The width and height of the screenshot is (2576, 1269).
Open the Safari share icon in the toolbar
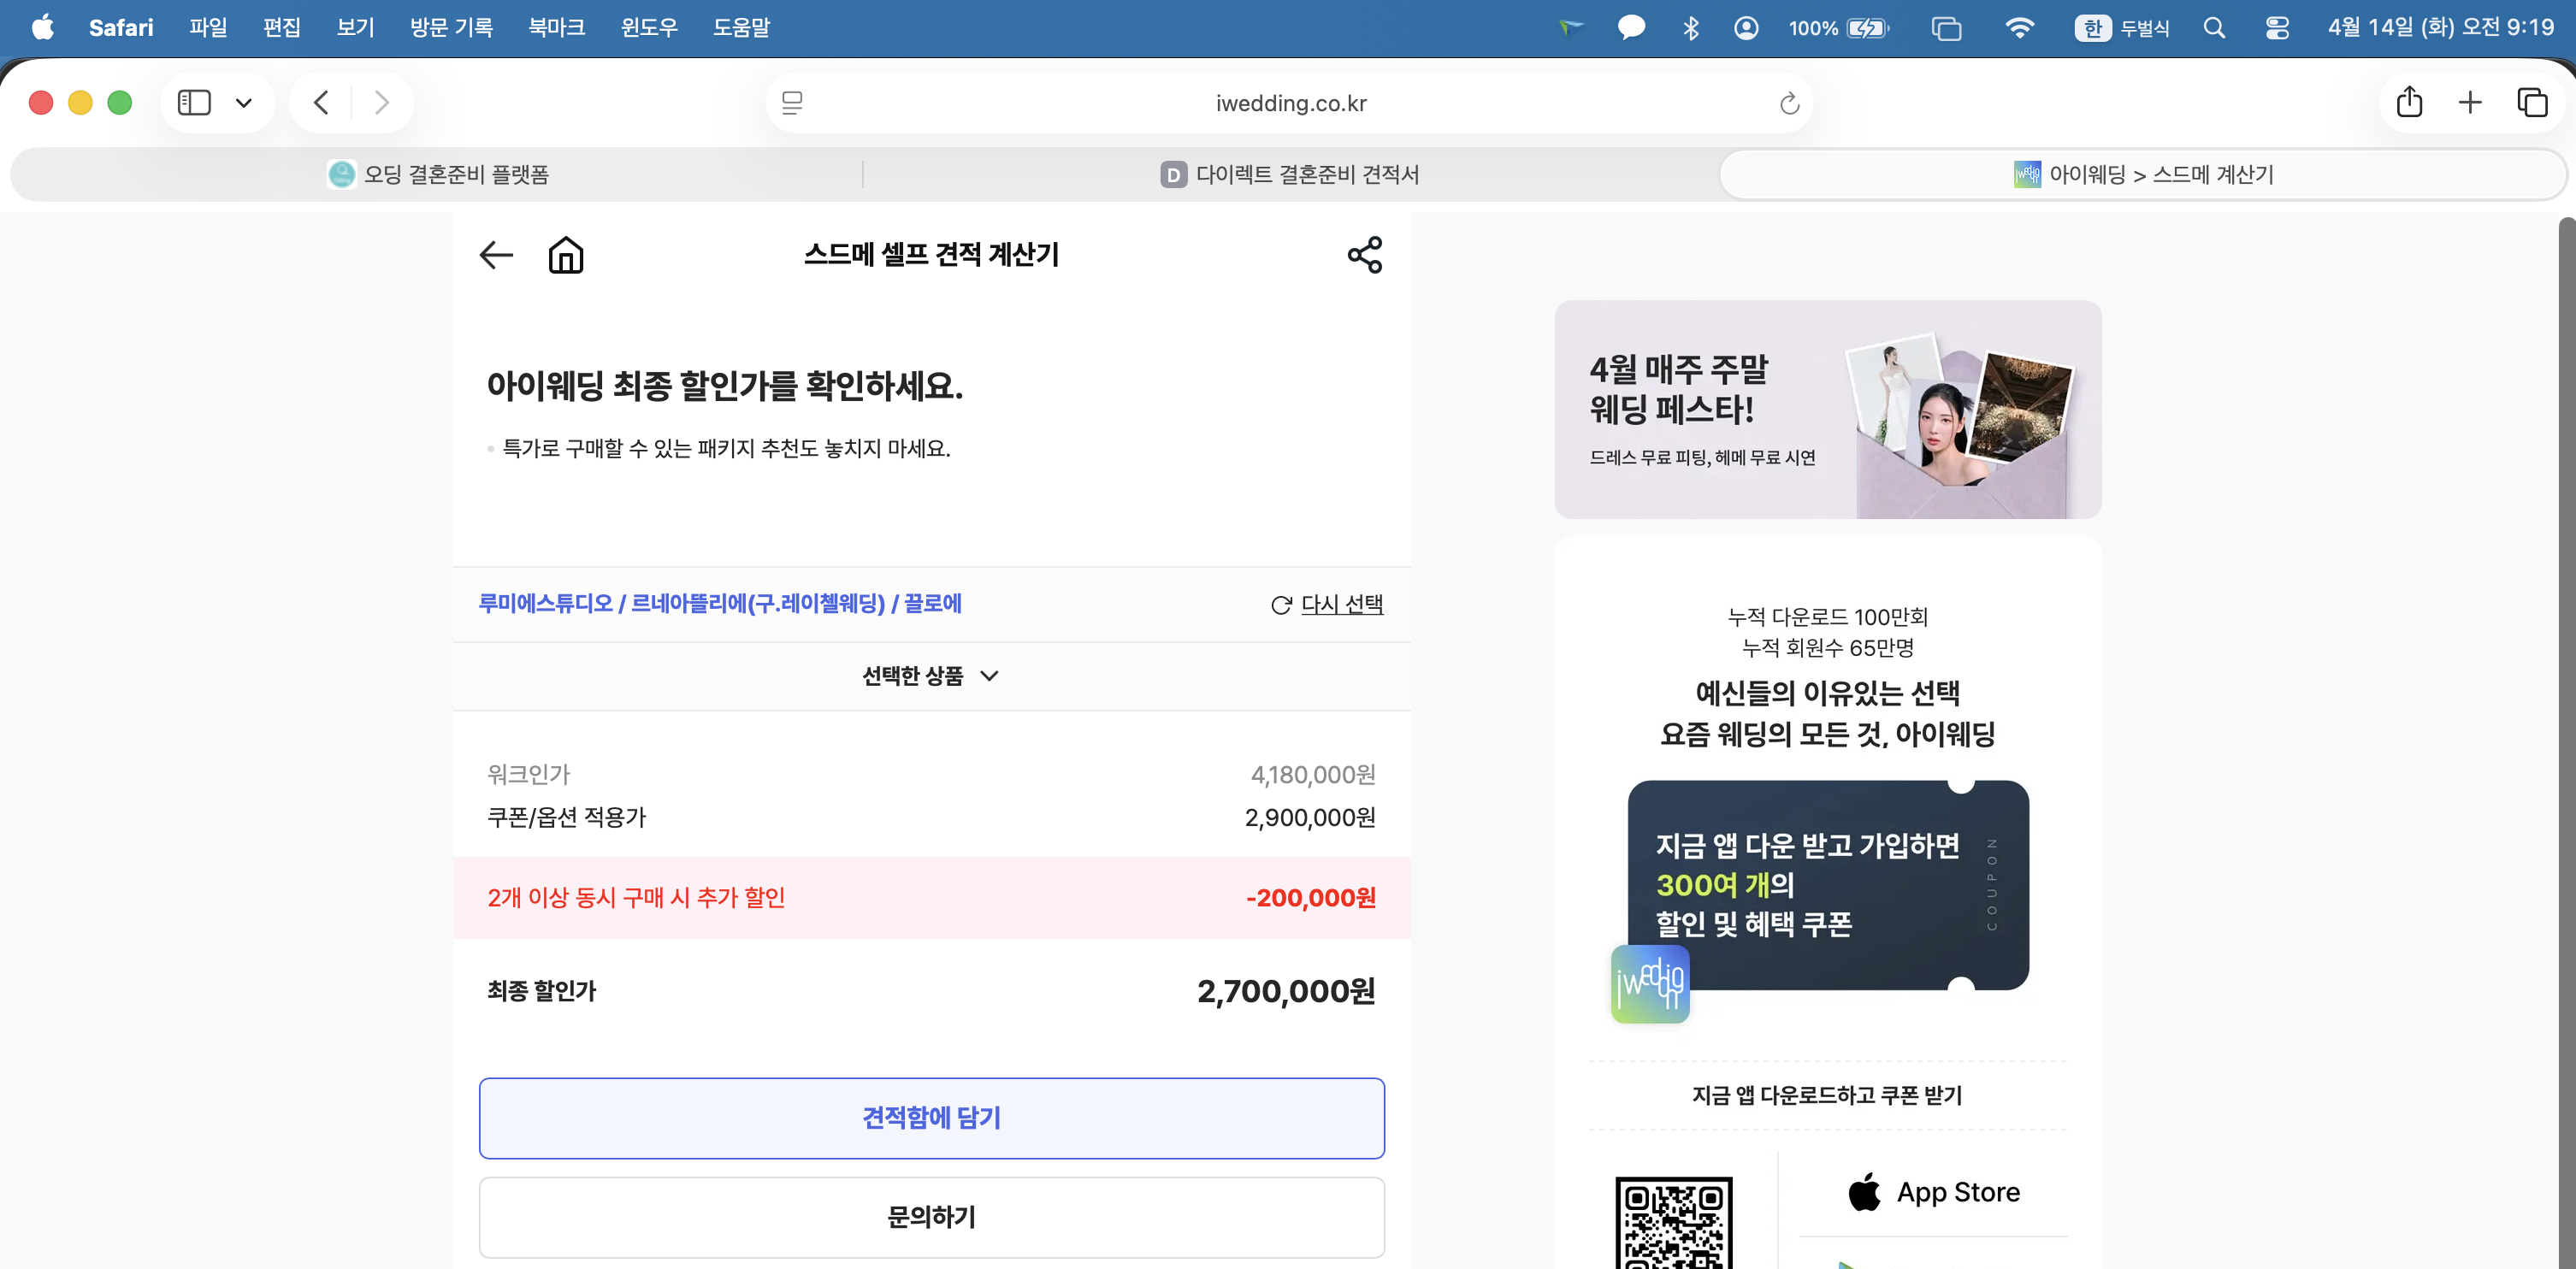click(2410, 102)
